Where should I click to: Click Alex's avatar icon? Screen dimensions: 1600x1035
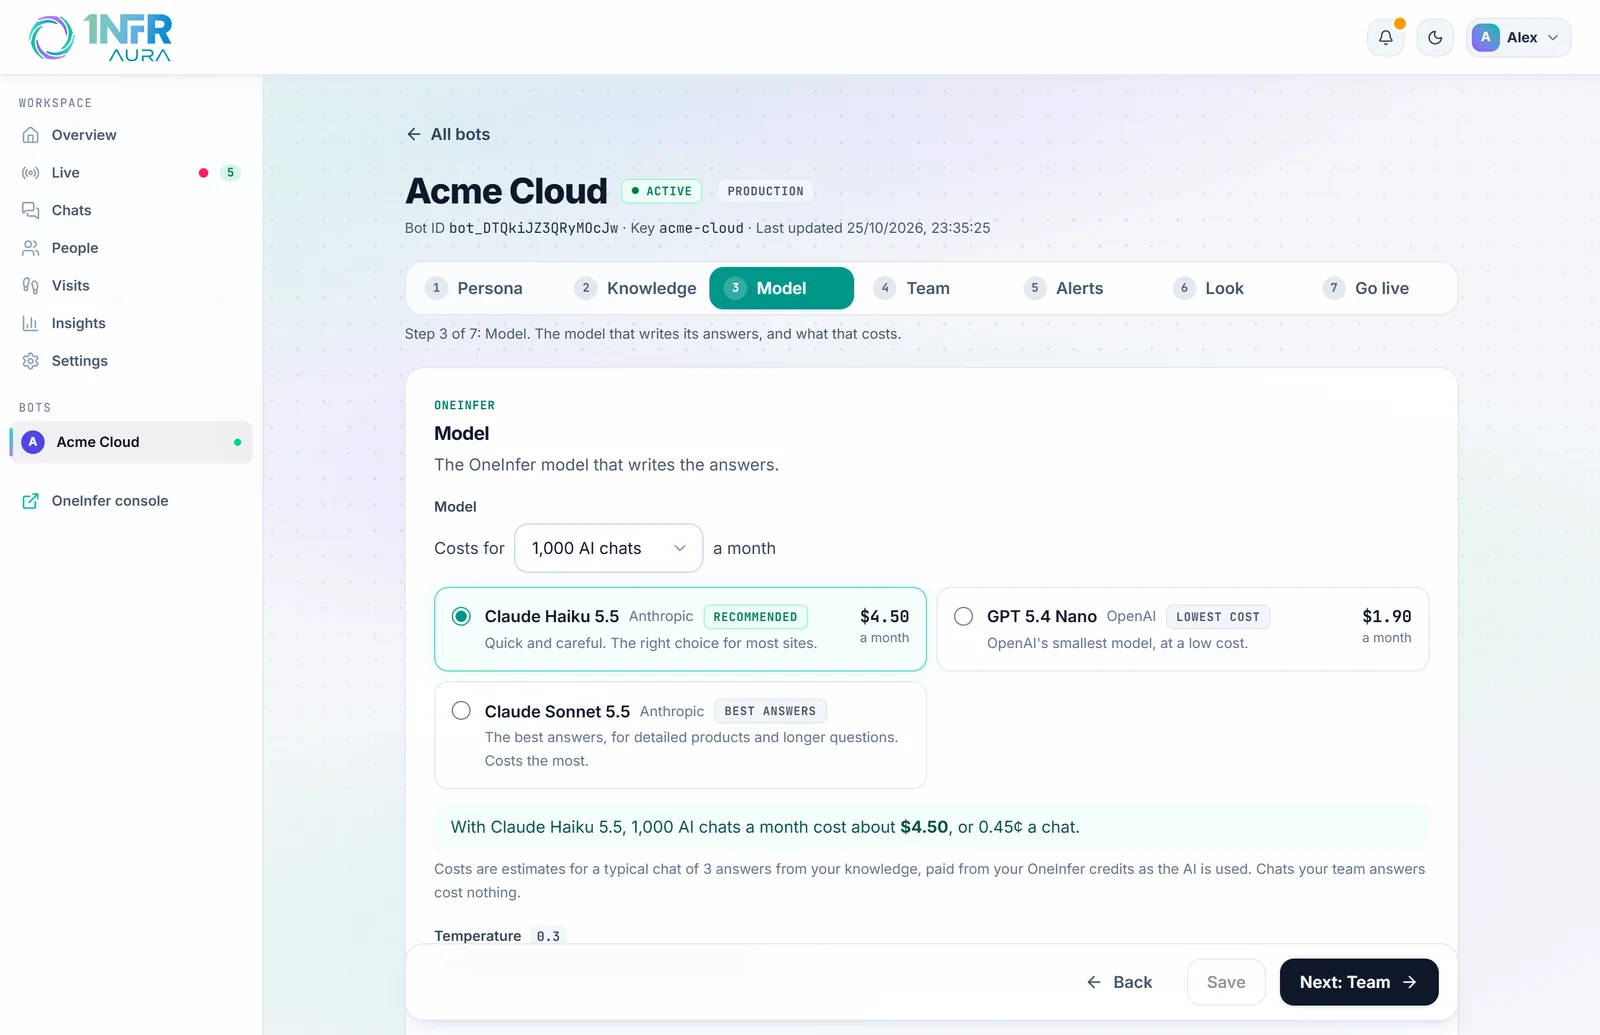pyautogui.click(x=1485, y=37)
